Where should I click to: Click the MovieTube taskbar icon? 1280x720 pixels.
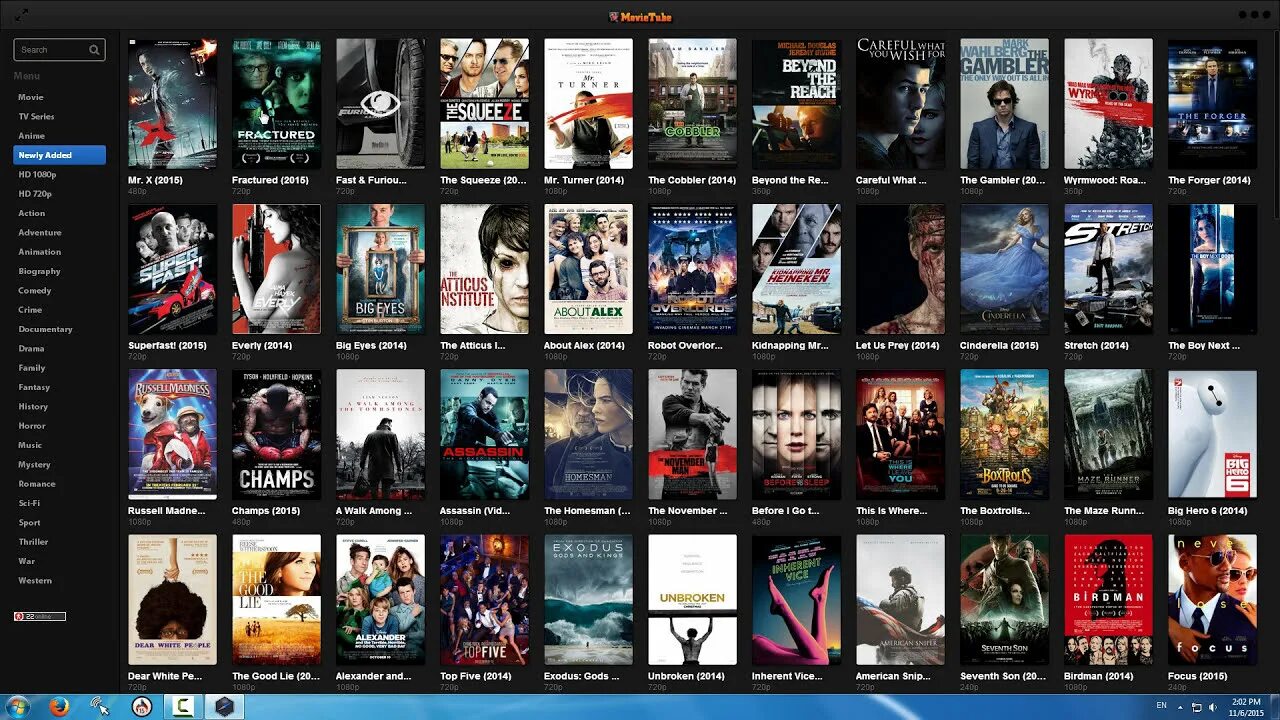tap(225, 706)
